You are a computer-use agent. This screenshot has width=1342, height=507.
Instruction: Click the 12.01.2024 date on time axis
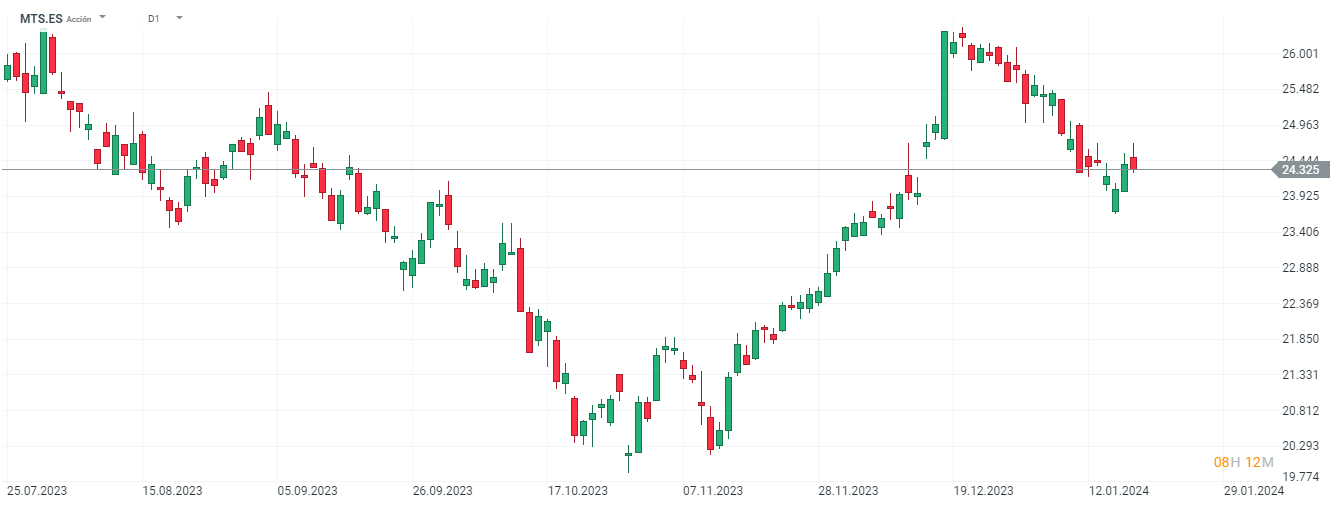pos(1118,491)
